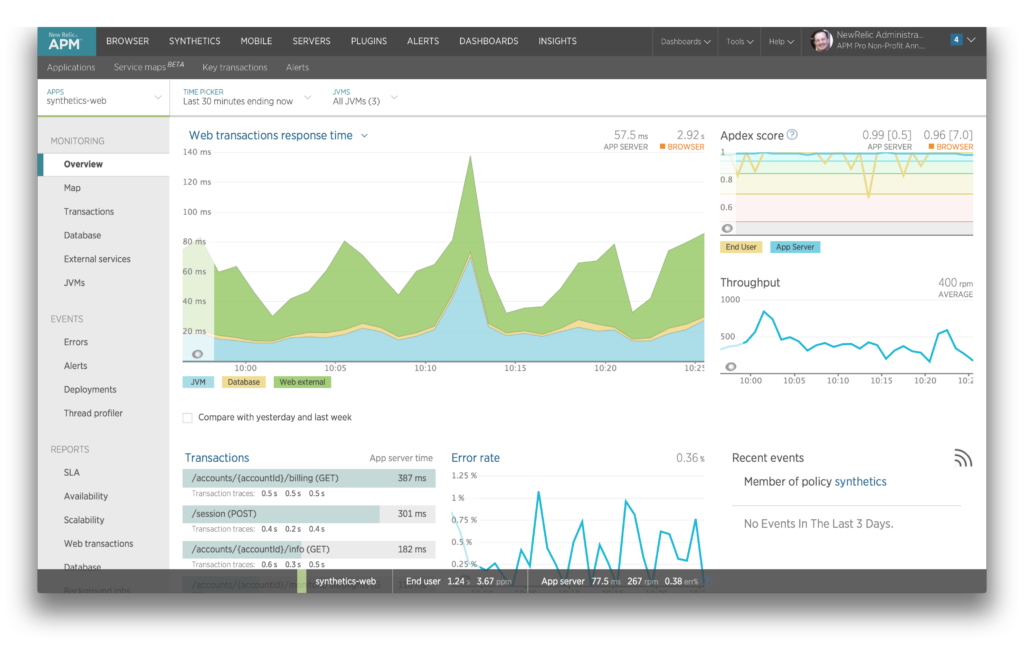Enable Compare with yesterday and last week
This screenshot has height=645, width=1024.
(x=188, y=418)
